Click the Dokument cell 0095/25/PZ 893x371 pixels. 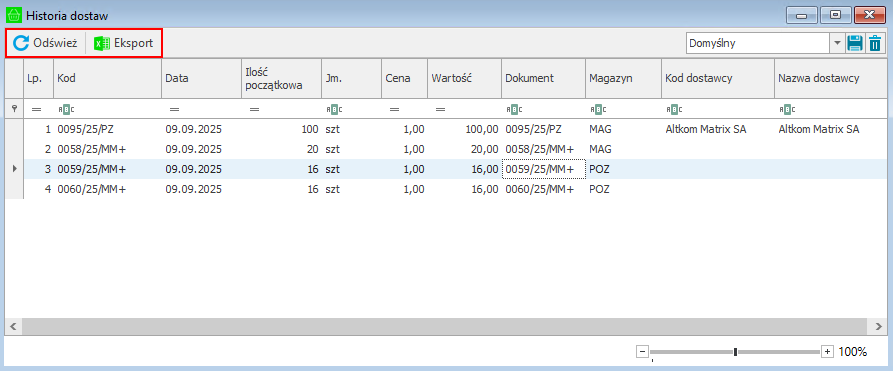coord(543,129)
